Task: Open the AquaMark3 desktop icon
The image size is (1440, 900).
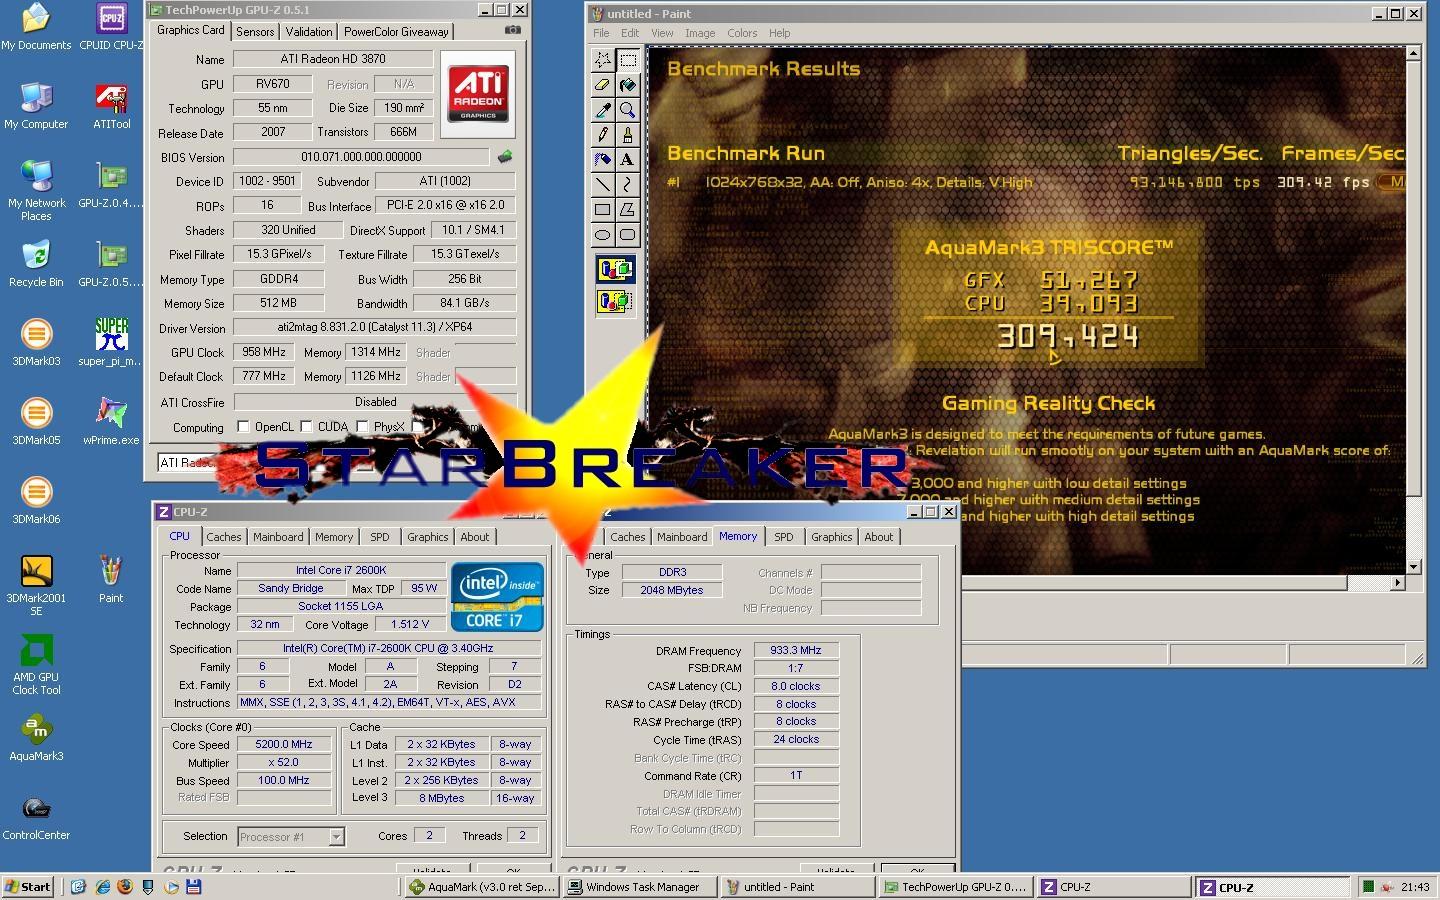Action: [x=36, y=738]
